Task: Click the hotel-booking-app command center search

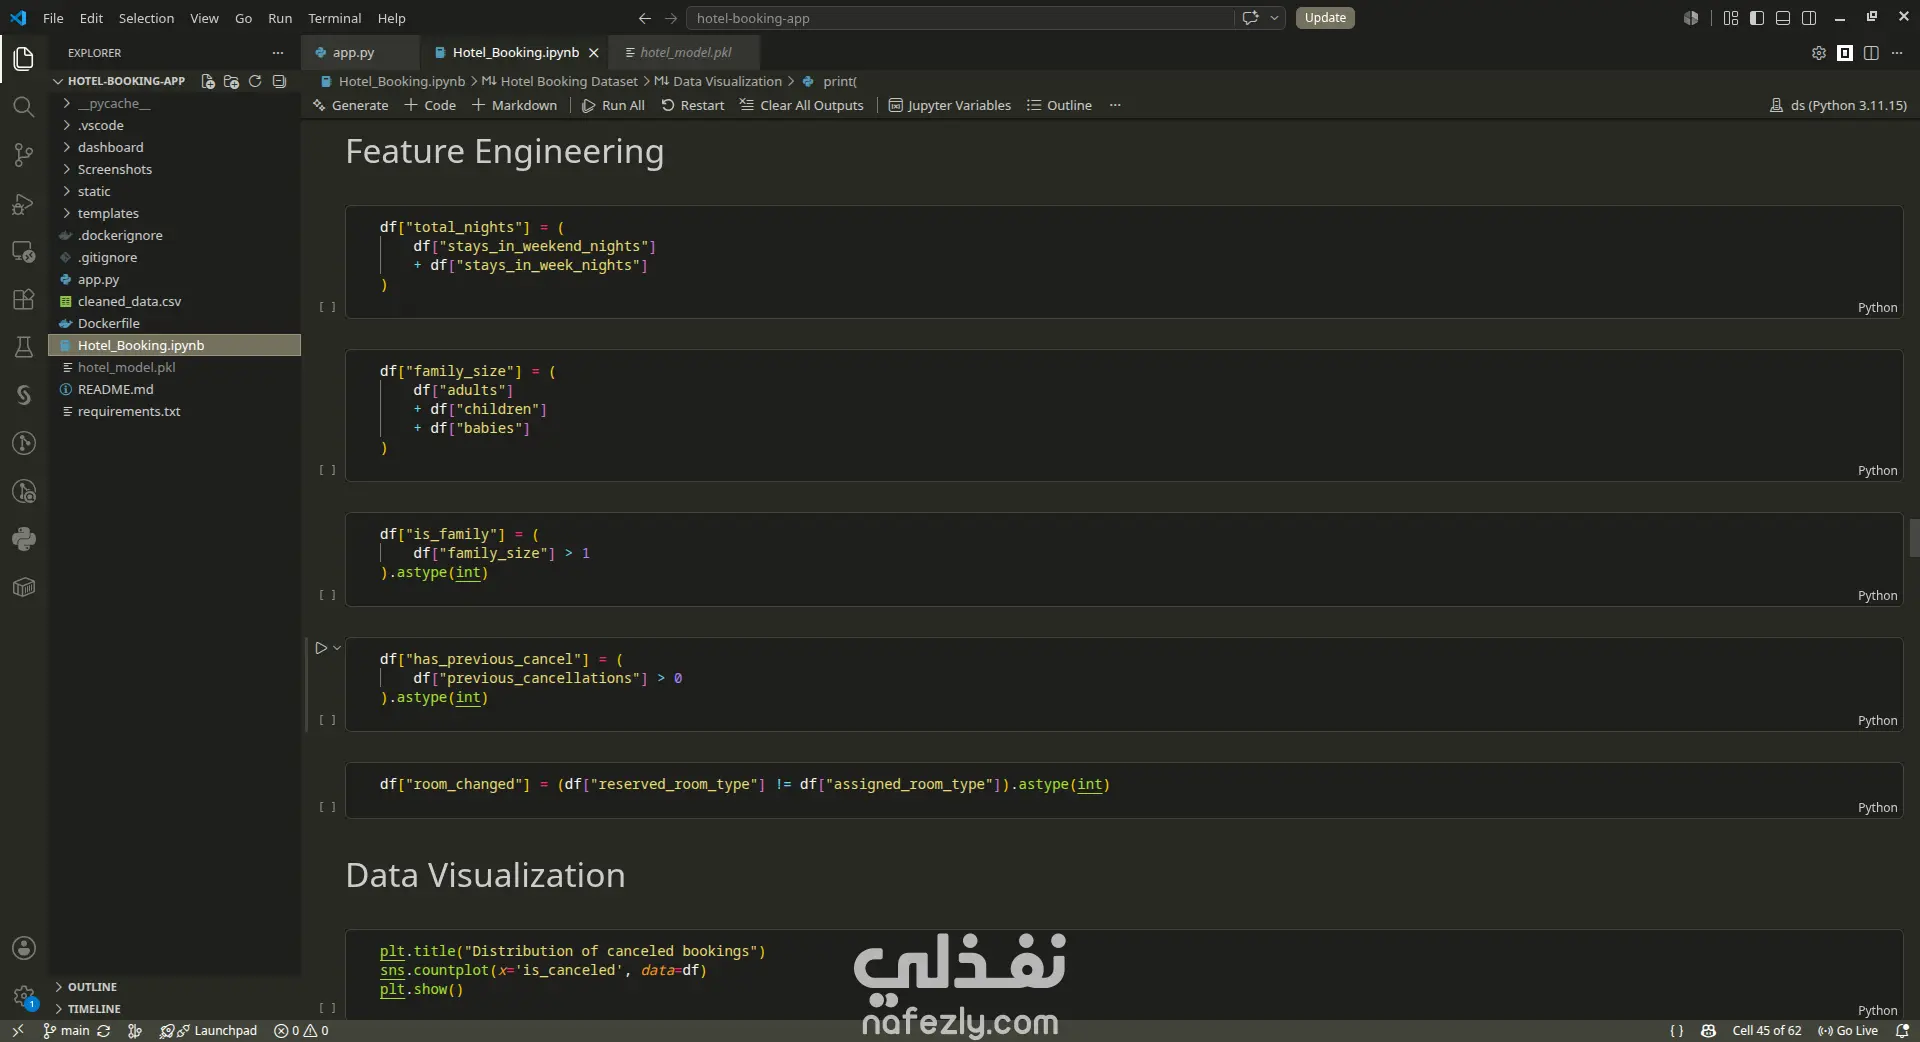Action: (x=960, y=18)
